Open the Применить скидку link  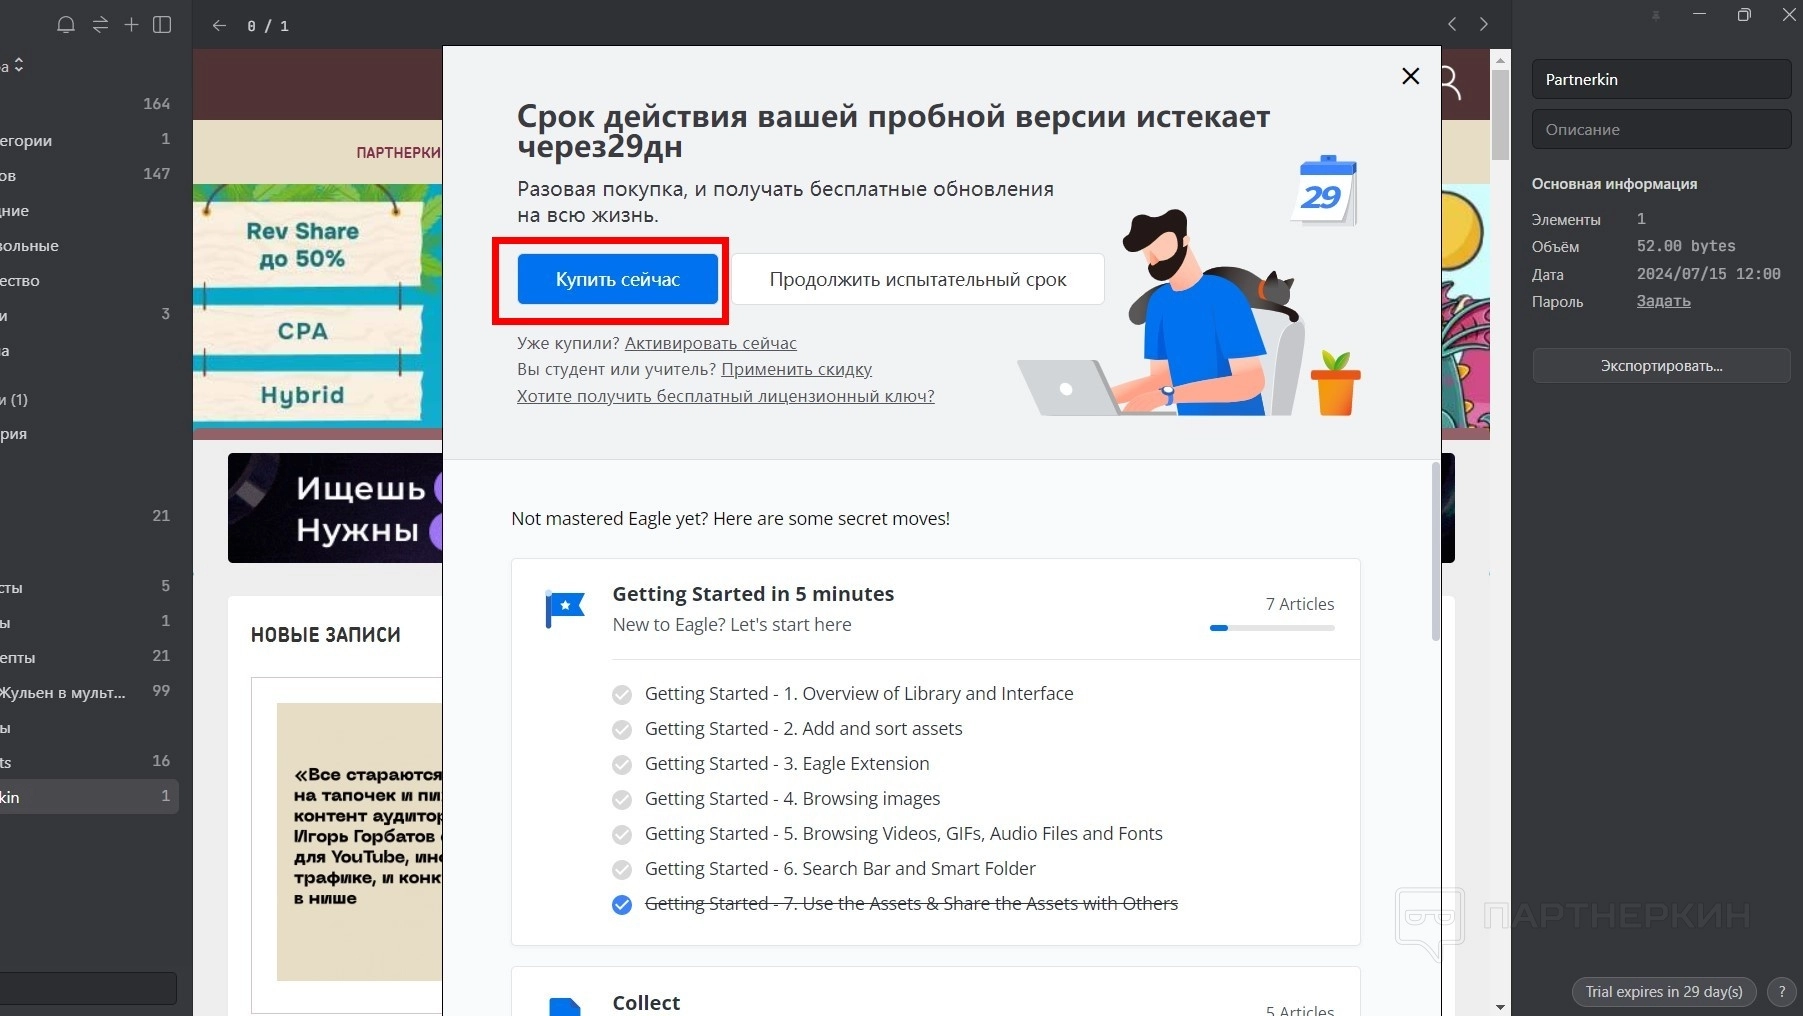(x=797, y=369)
